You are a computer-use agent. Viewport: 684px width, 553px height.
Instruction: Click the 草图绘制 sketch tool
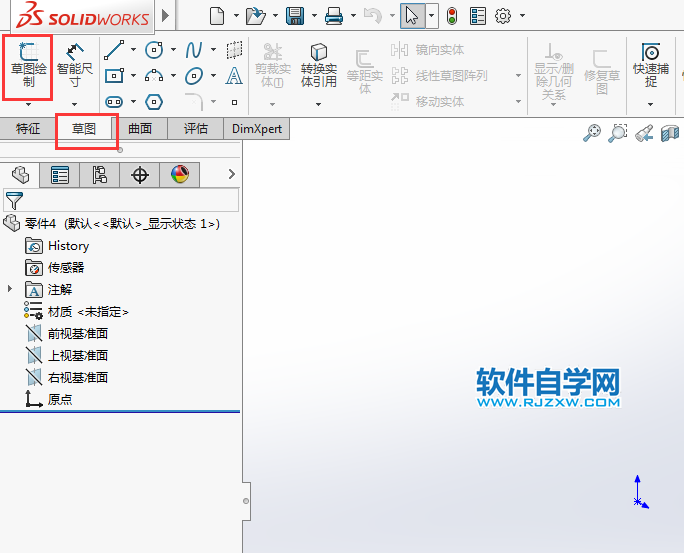[28, 64]
